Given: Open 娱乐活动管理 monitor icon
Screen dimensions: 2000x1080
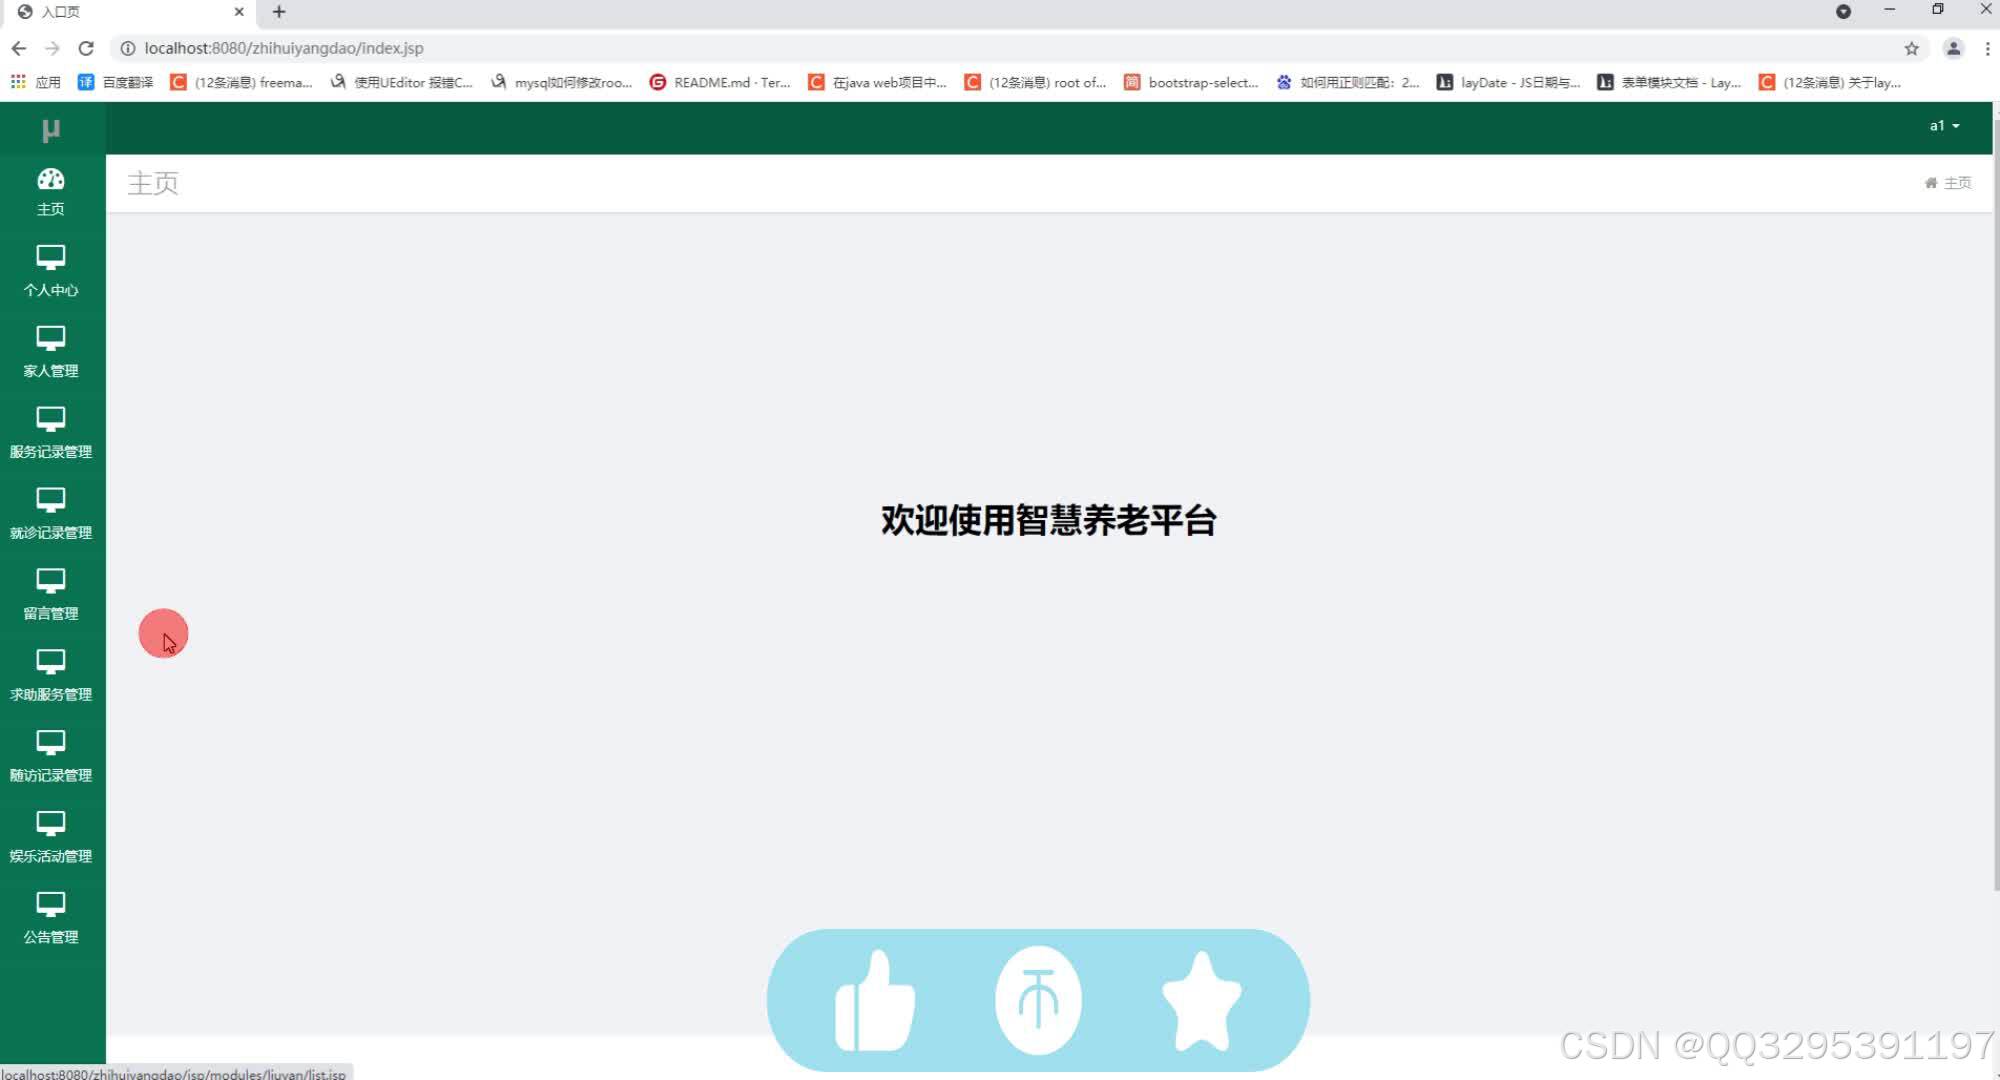Looking at the screenshot, I should [x=51, y=824].
